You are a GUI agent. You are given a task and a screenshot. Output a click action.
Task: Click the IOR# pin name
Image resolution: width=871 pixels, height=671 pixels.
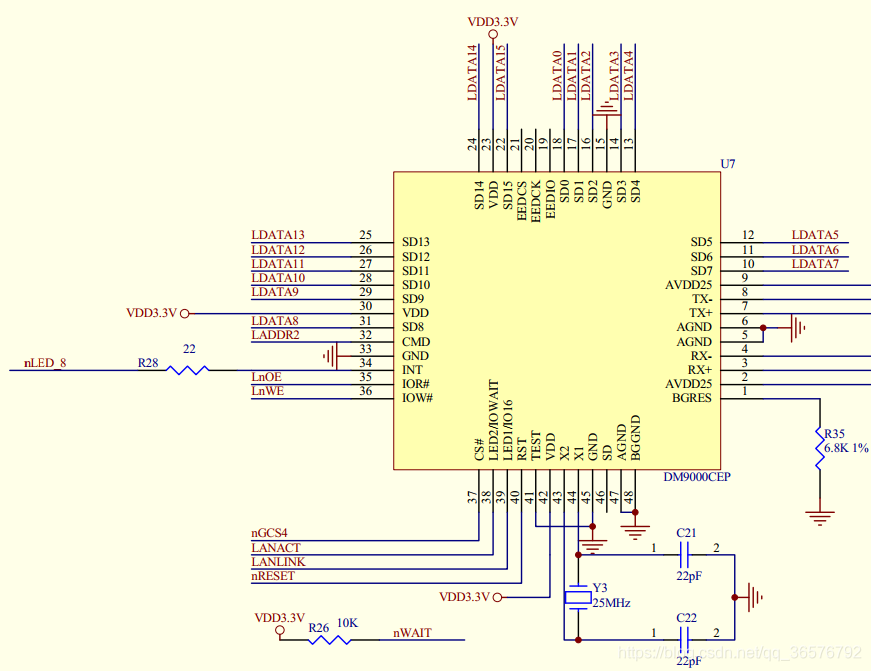tap(416, 384)
